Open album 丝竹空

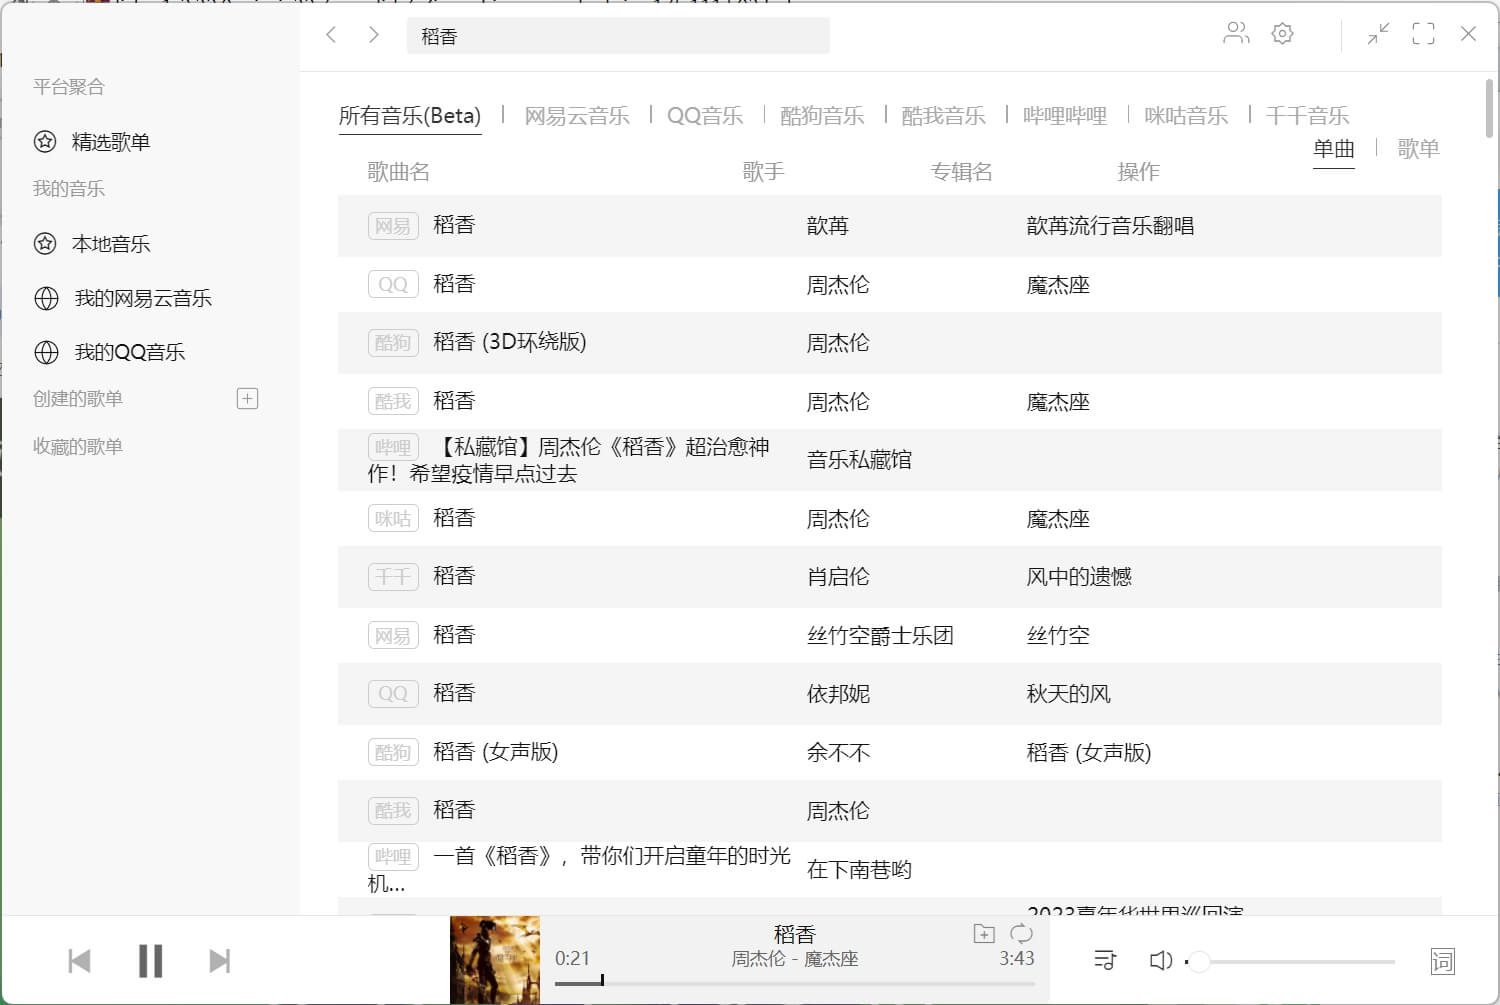tap(1058, 635)
